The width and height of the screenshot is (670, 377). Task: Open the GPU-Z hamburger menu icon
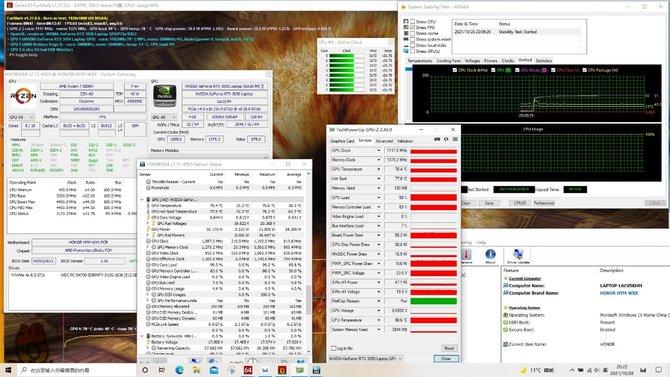[x=455, y=139]
